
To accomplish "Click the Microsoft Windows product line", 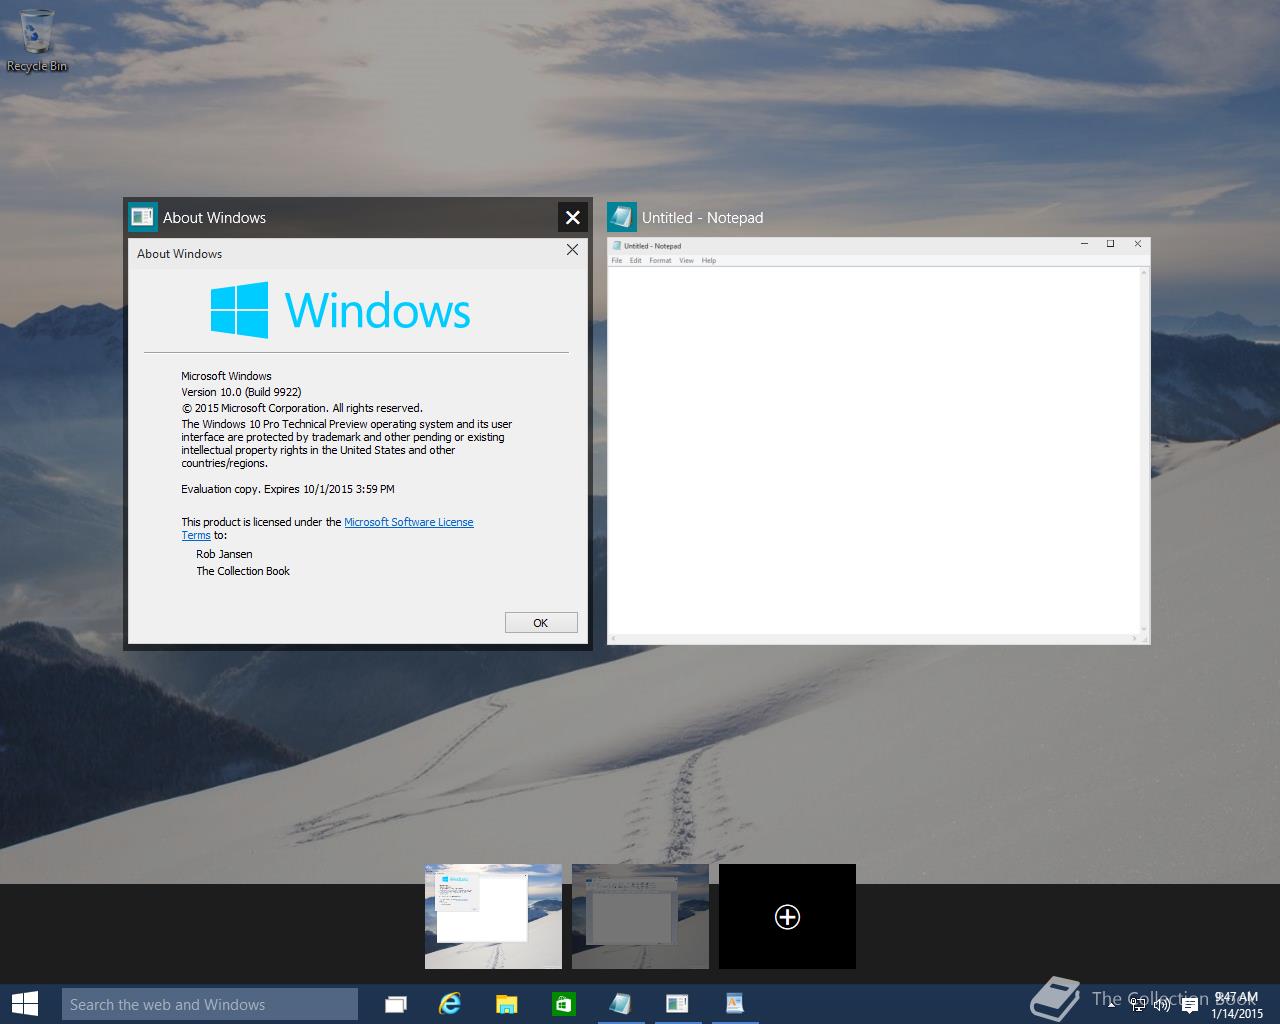I will (x=226, y=376).
